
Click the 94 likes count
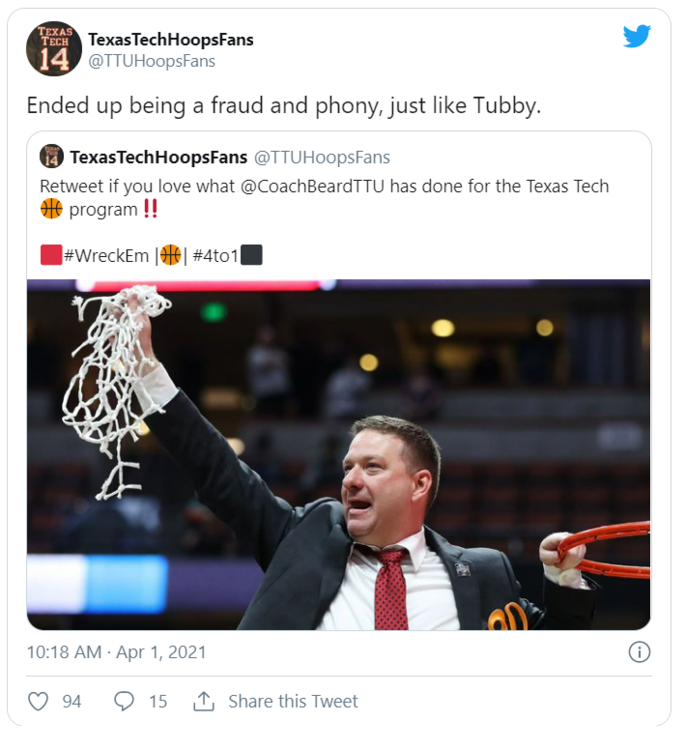tap(72, 701)
